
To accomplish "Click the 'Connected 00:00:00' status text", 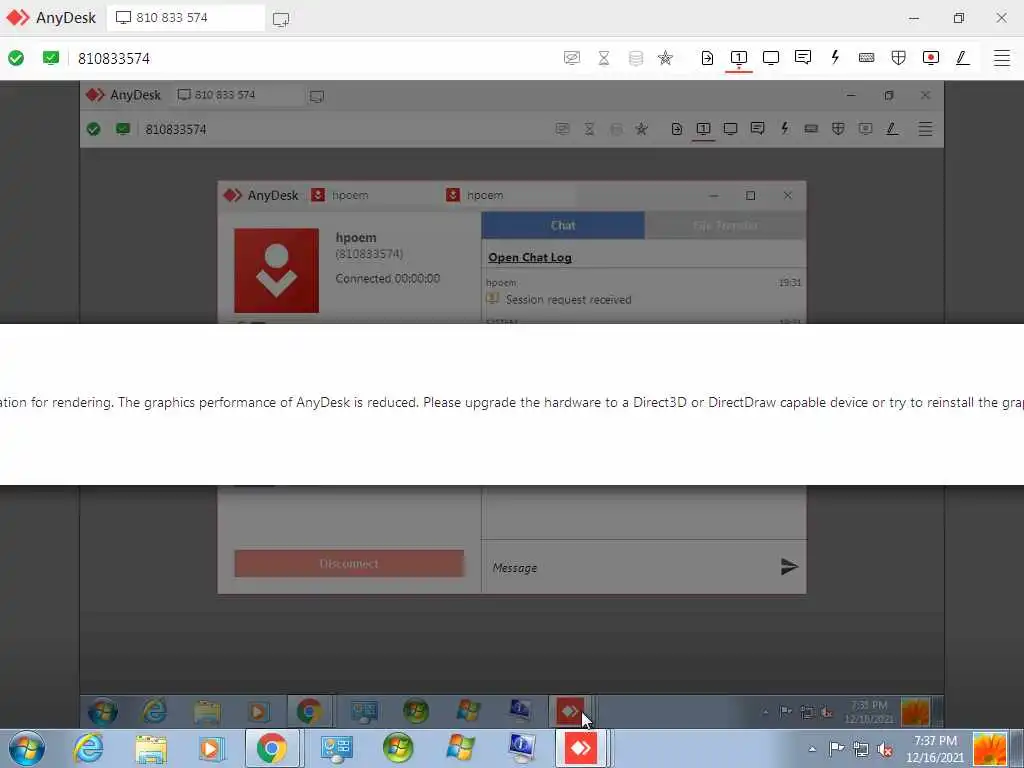I will click(388, 278).
